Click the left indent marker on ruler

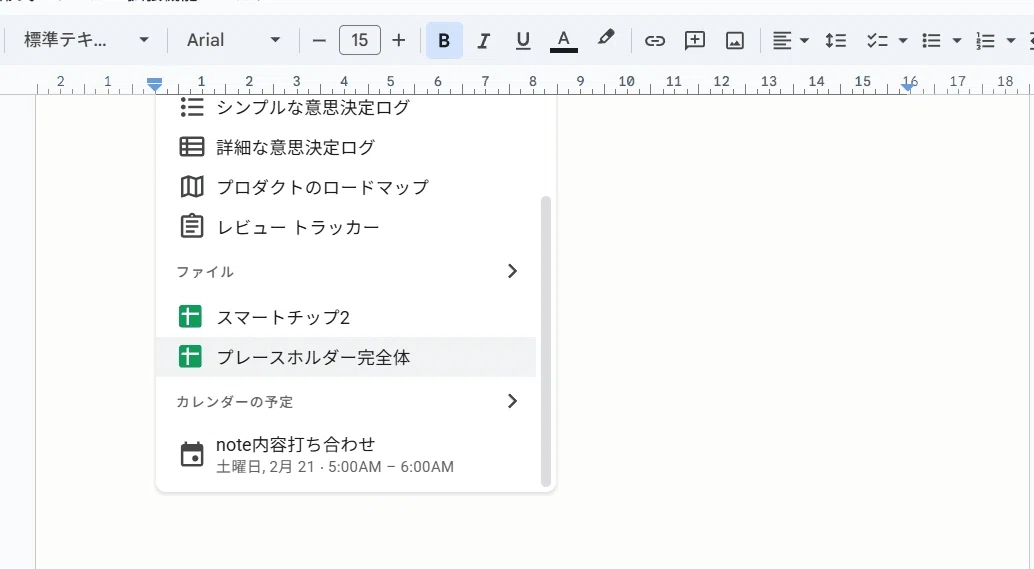point(154,84)
